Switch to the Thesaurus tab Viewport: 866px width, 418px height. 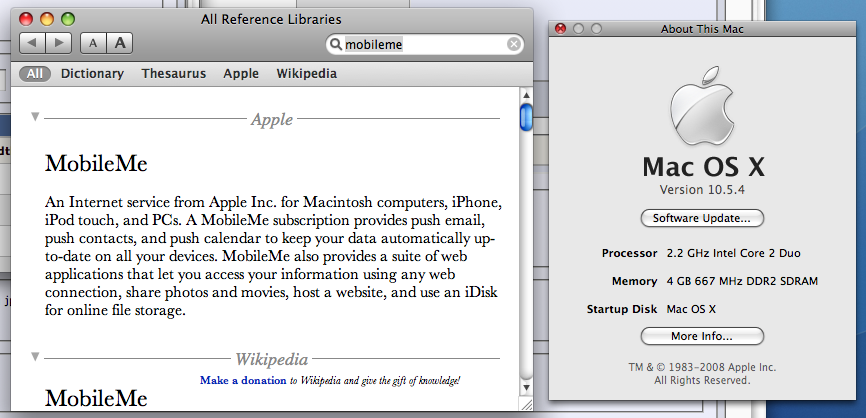173,74
